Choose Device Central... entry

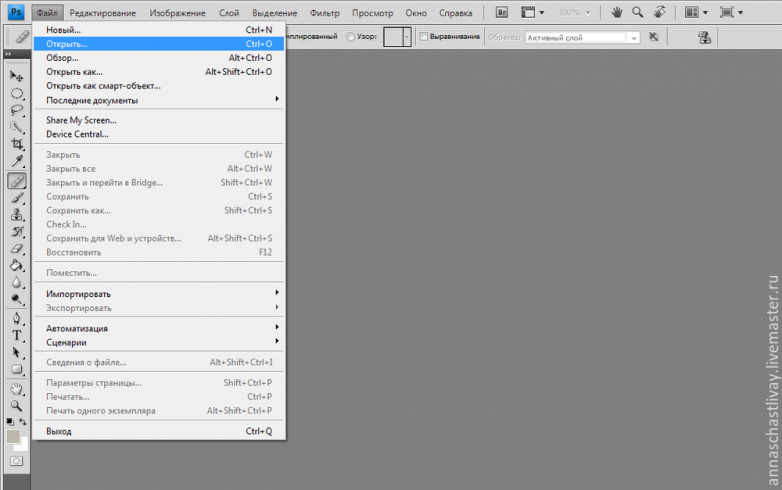click(x=159, y=134)
